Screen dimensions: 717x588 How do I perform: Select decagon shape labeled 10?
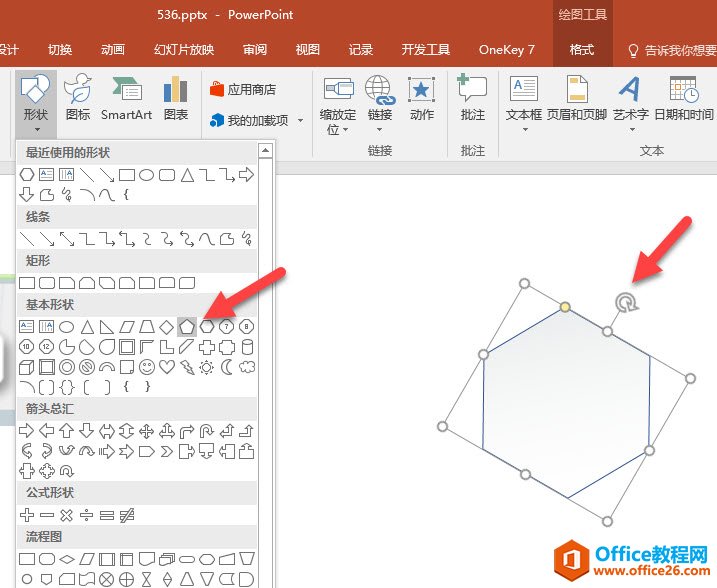click(x=27, y=347)
